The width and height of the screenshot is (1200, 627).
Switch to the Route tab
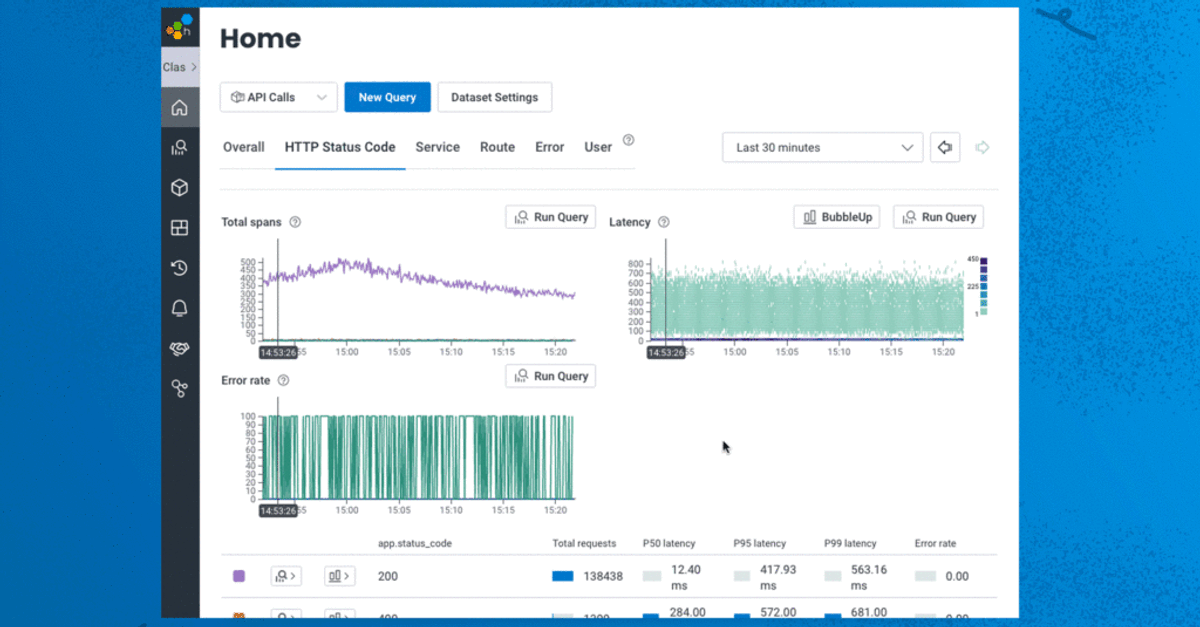coord(497,147)
